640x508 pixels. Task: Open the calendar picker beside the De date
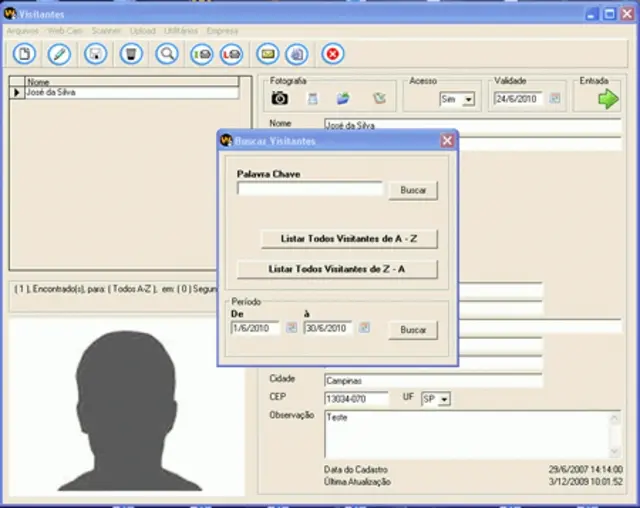click(x=291, y=327)
